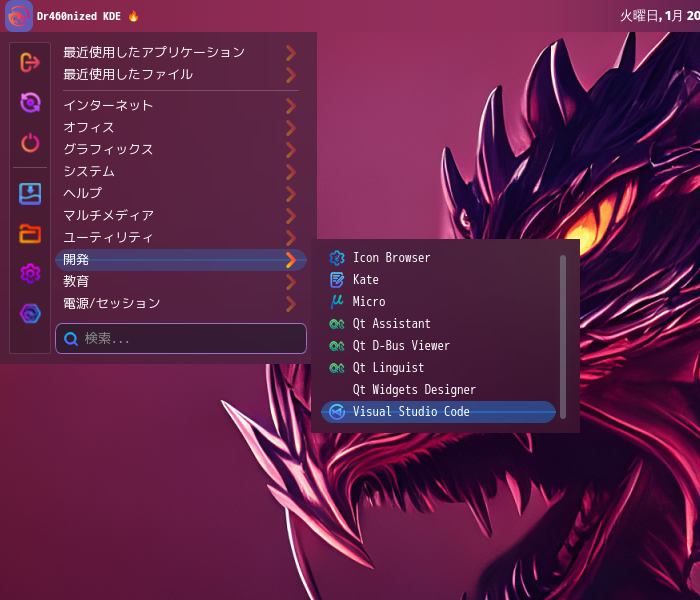Expand the マルチメディア chevron
This screenshot has height=600, width=700.
point(291,216)
